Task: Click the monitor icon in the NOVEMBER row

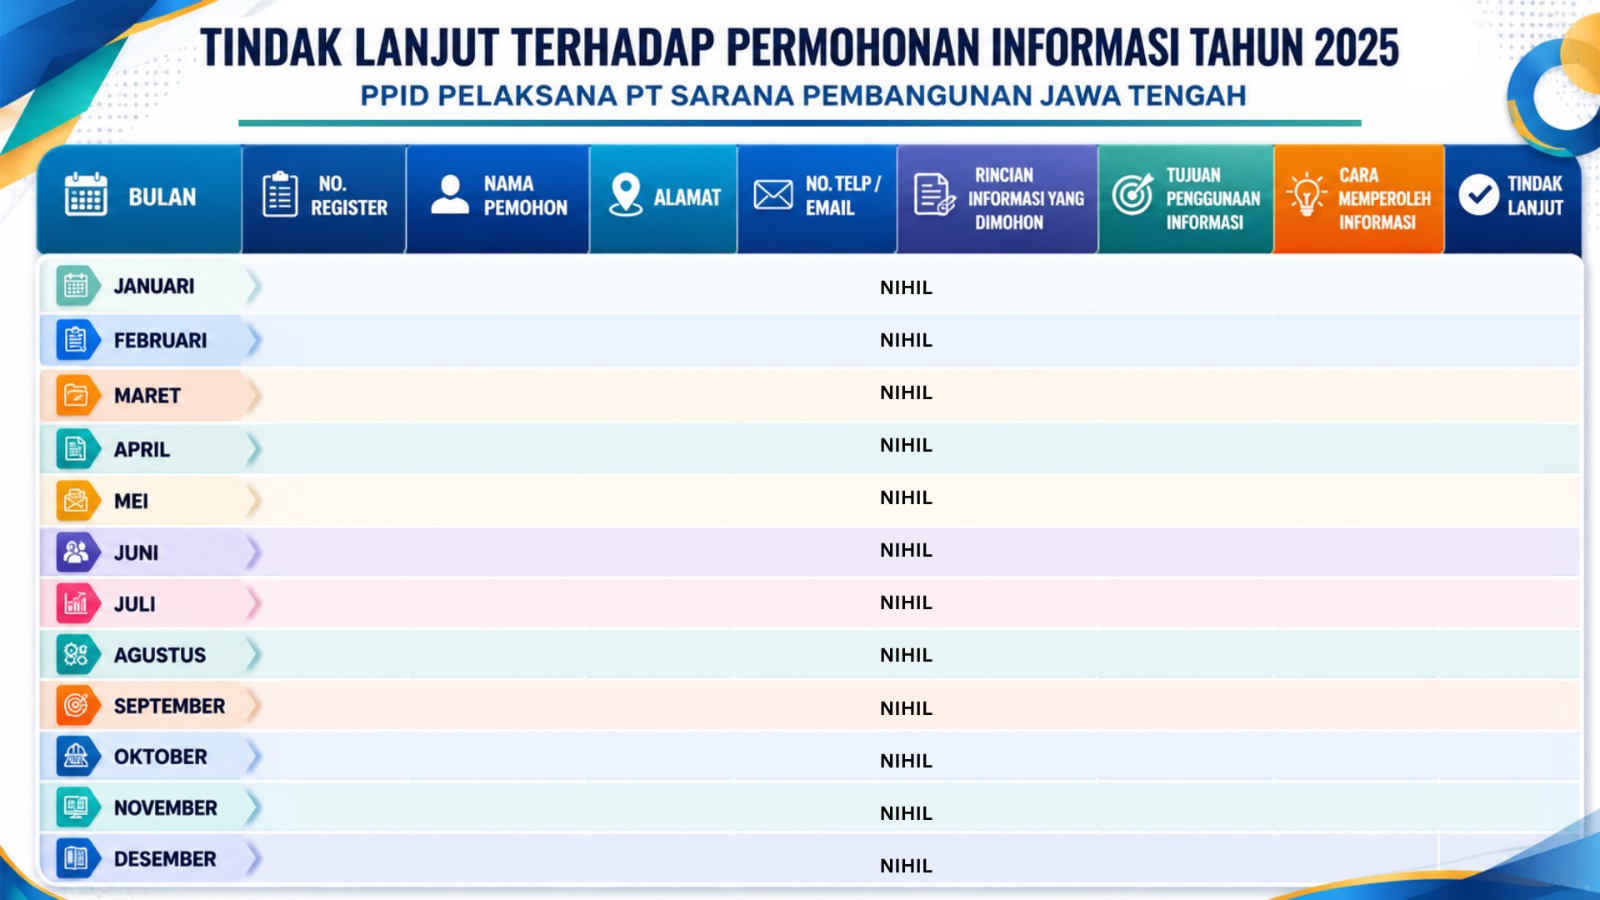Action: pyautogui.click(x=75, y=808)
